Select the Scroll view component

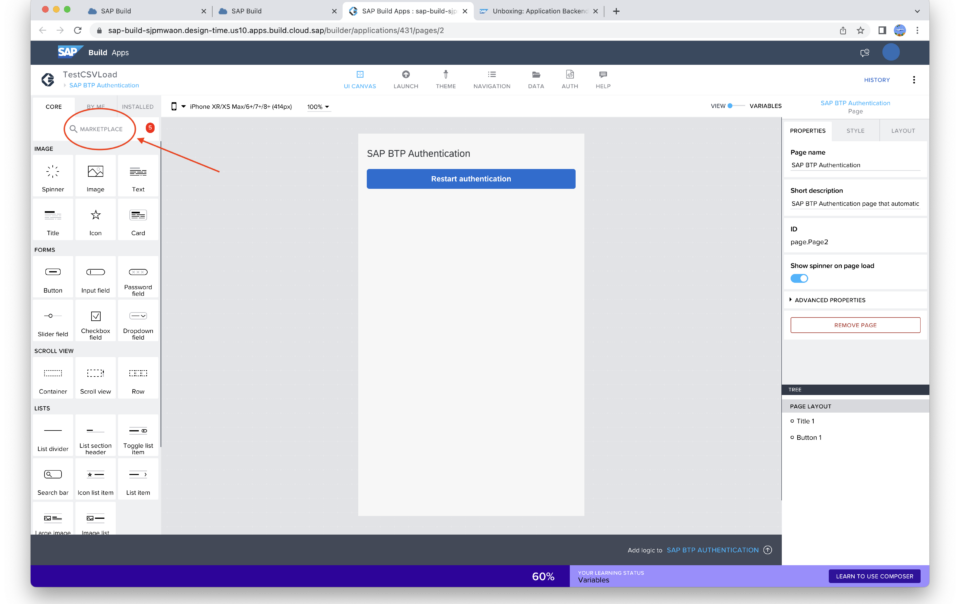[96, 379]
